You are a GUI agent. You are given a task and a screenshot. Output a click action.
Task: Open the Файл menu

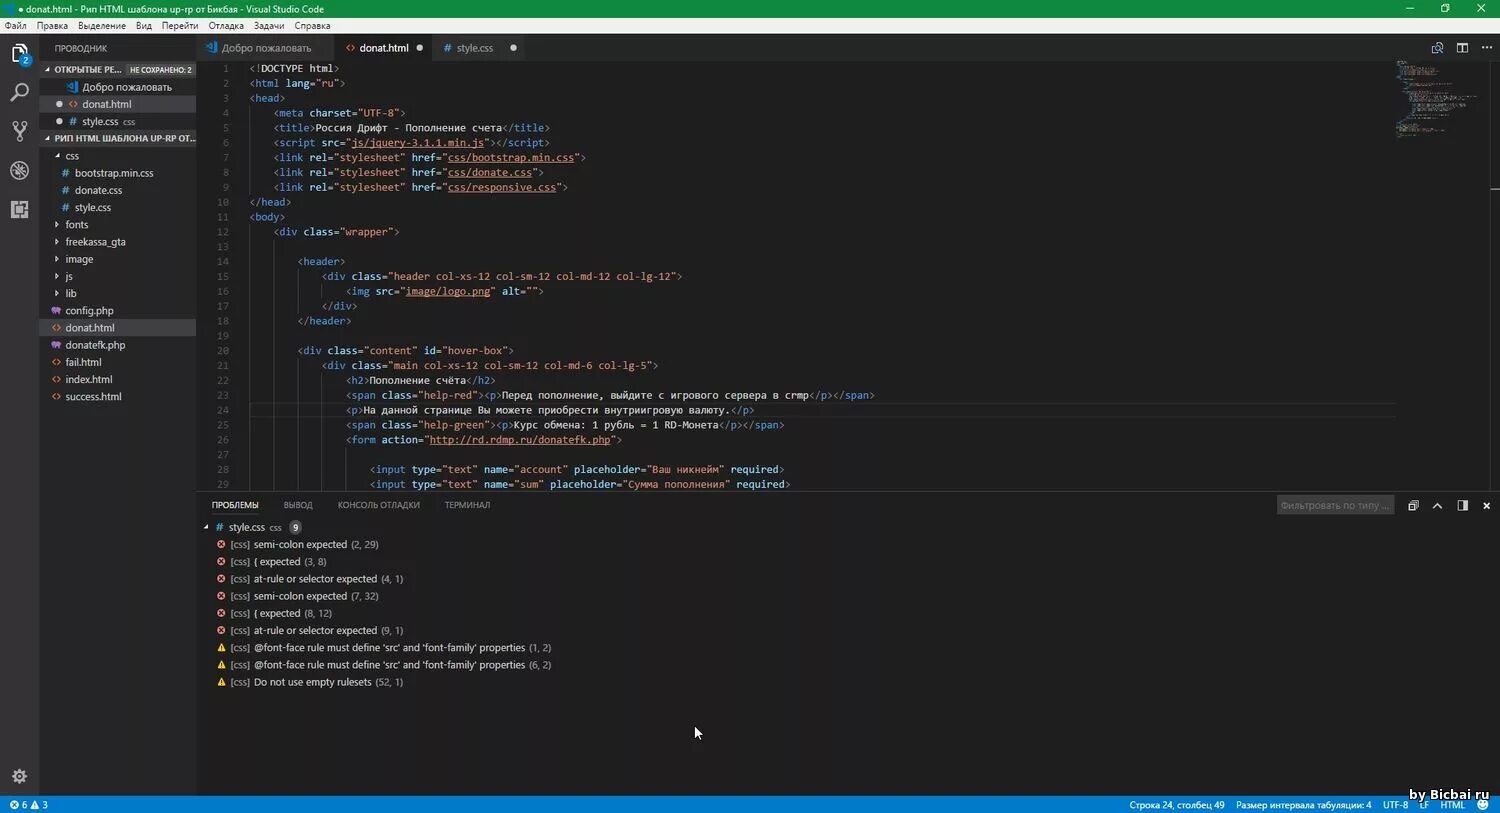(x=16, y=26)
